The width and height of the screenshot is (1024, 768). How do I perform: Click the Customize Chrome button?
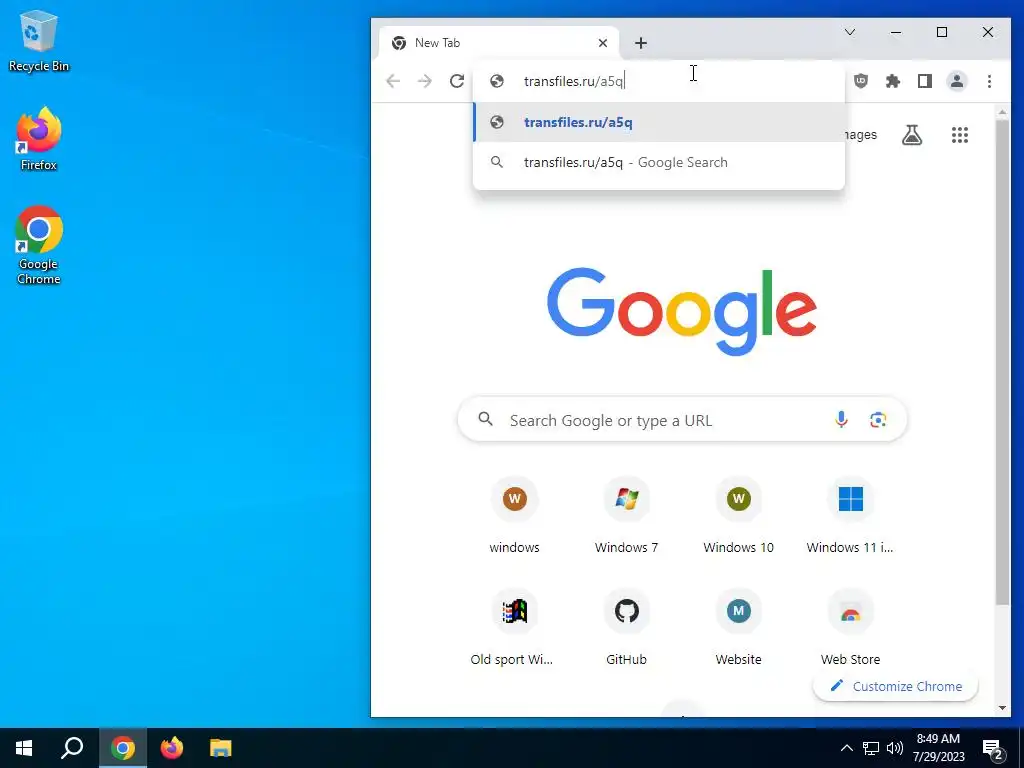(896, 686)
